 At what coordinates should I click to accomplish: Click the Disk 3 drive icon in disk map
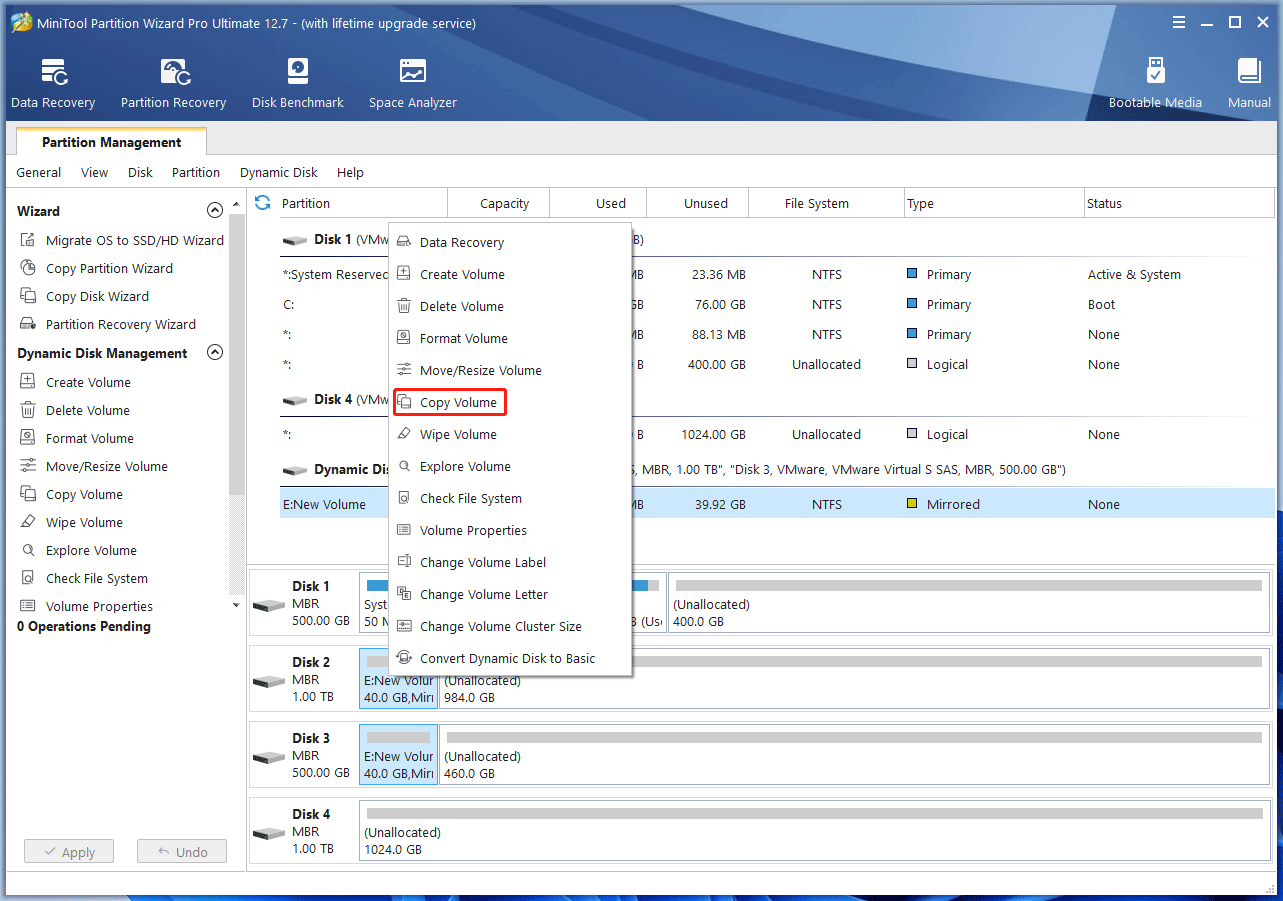269,757
